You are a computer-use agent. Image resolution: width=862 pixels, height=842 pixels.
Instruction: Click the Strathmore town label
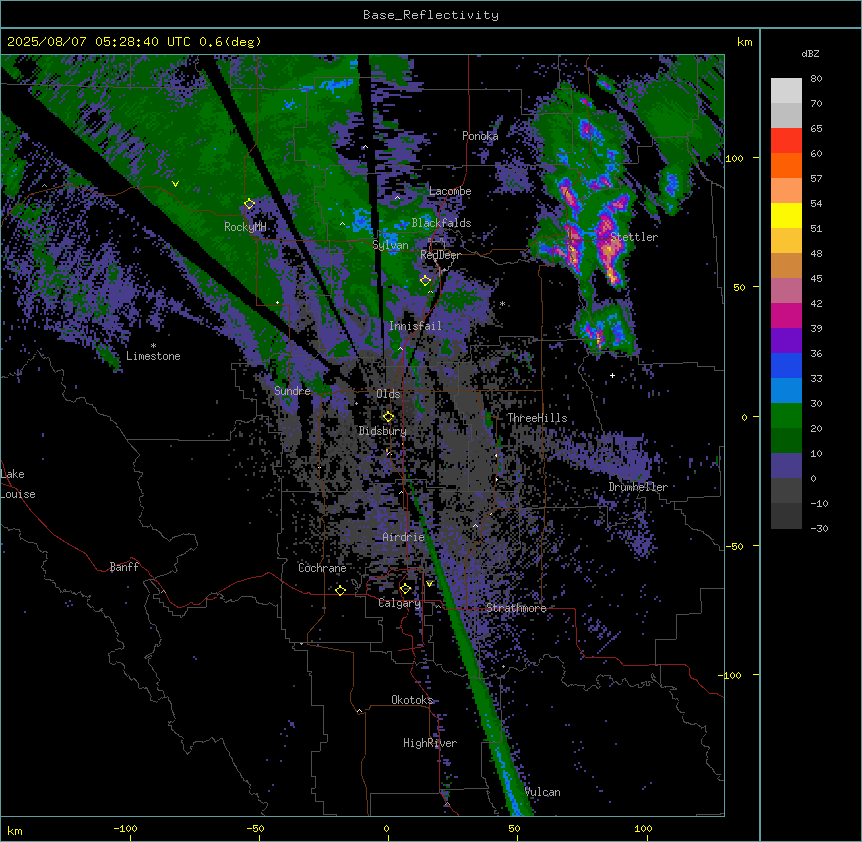tap(516, 608)
